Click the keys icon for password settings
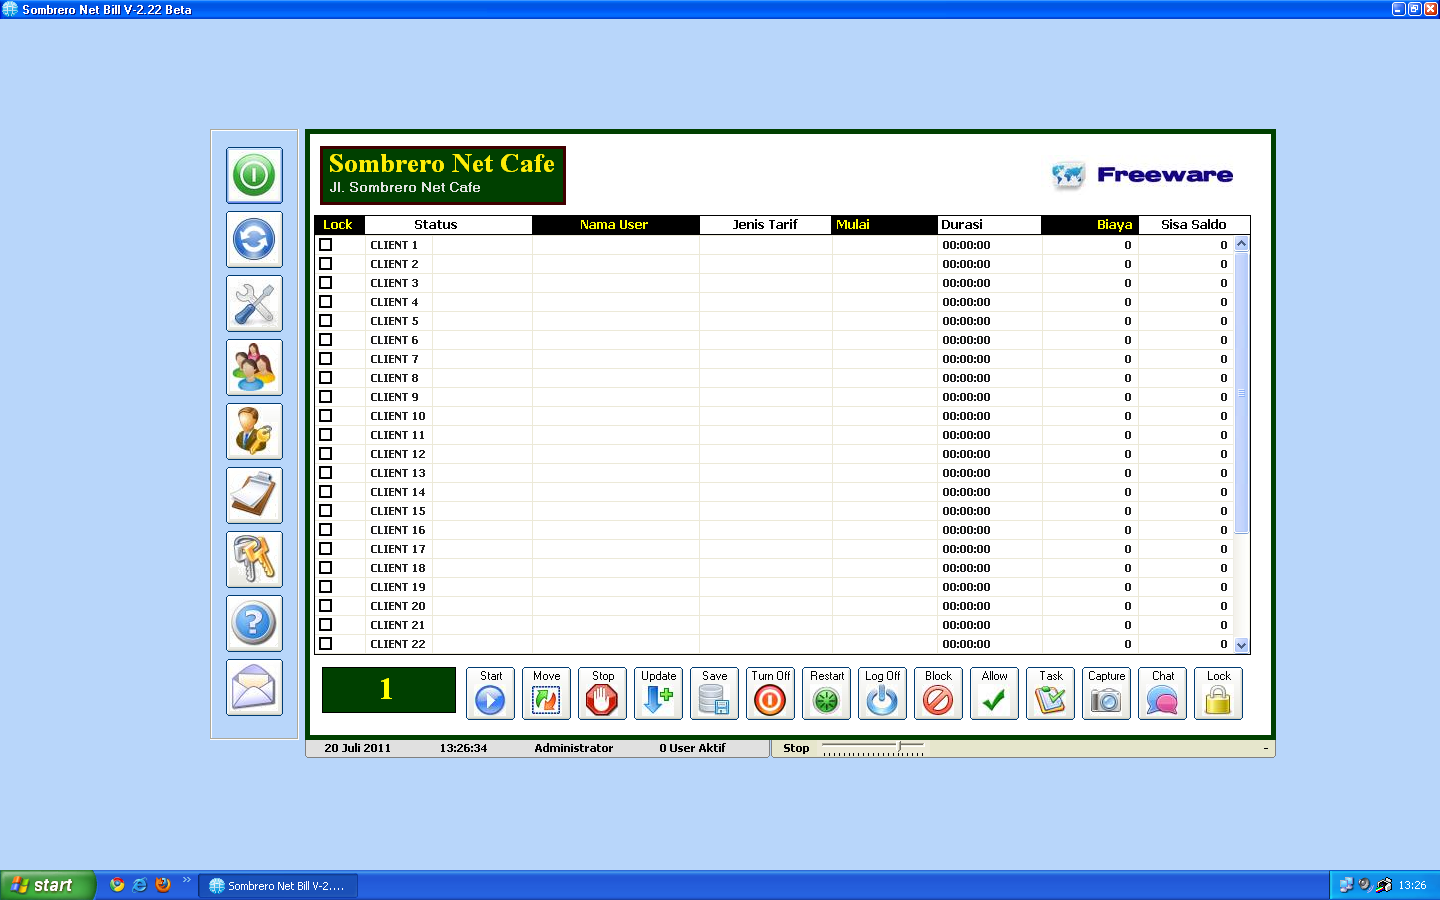Viewport: 1440px width, 900px height. click(x=254, y=559)
